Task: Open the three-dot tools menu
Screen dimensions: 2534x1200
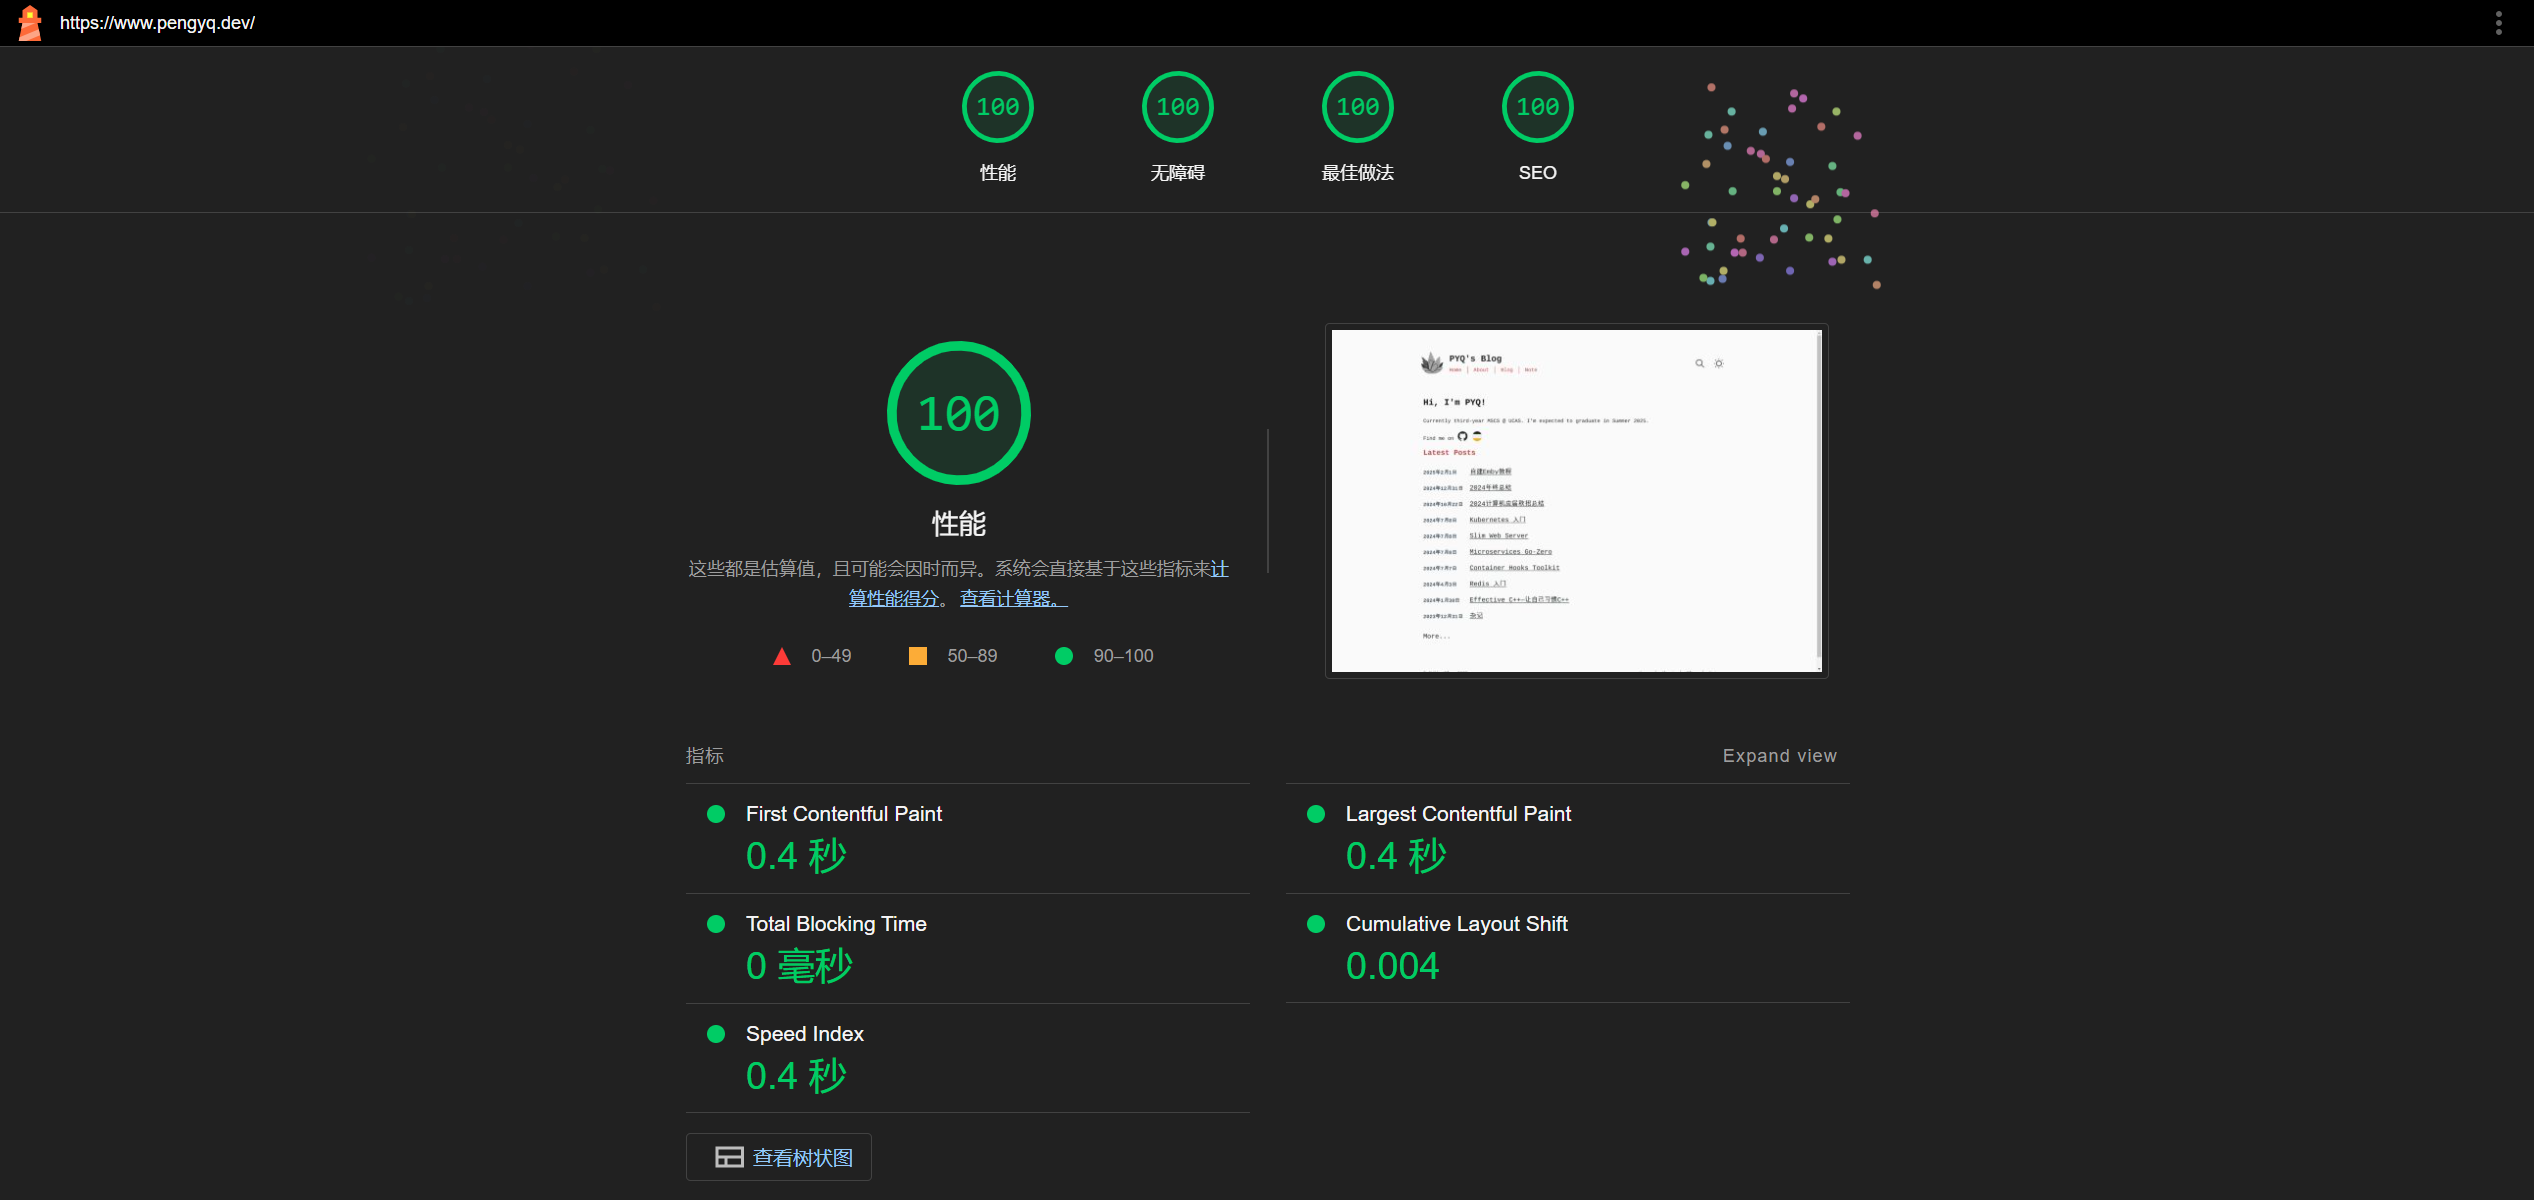Action: (x=2498, y=23)
